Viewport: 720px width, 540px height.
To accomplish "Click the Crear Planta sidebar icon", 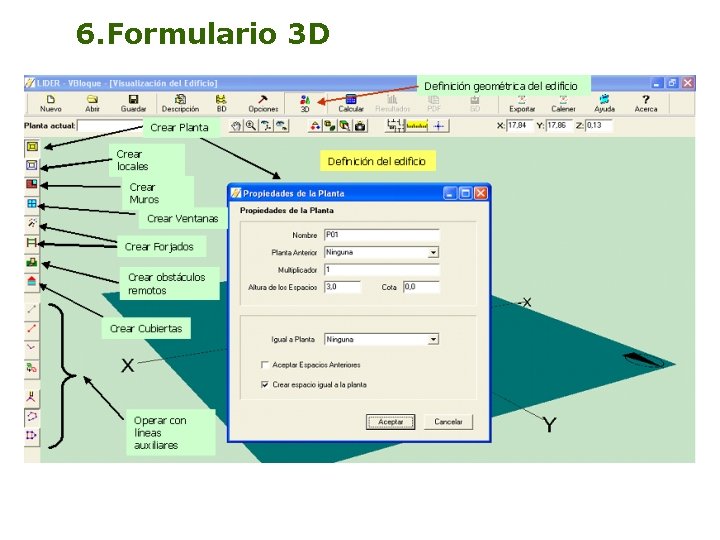I will (x=32, y=146).
